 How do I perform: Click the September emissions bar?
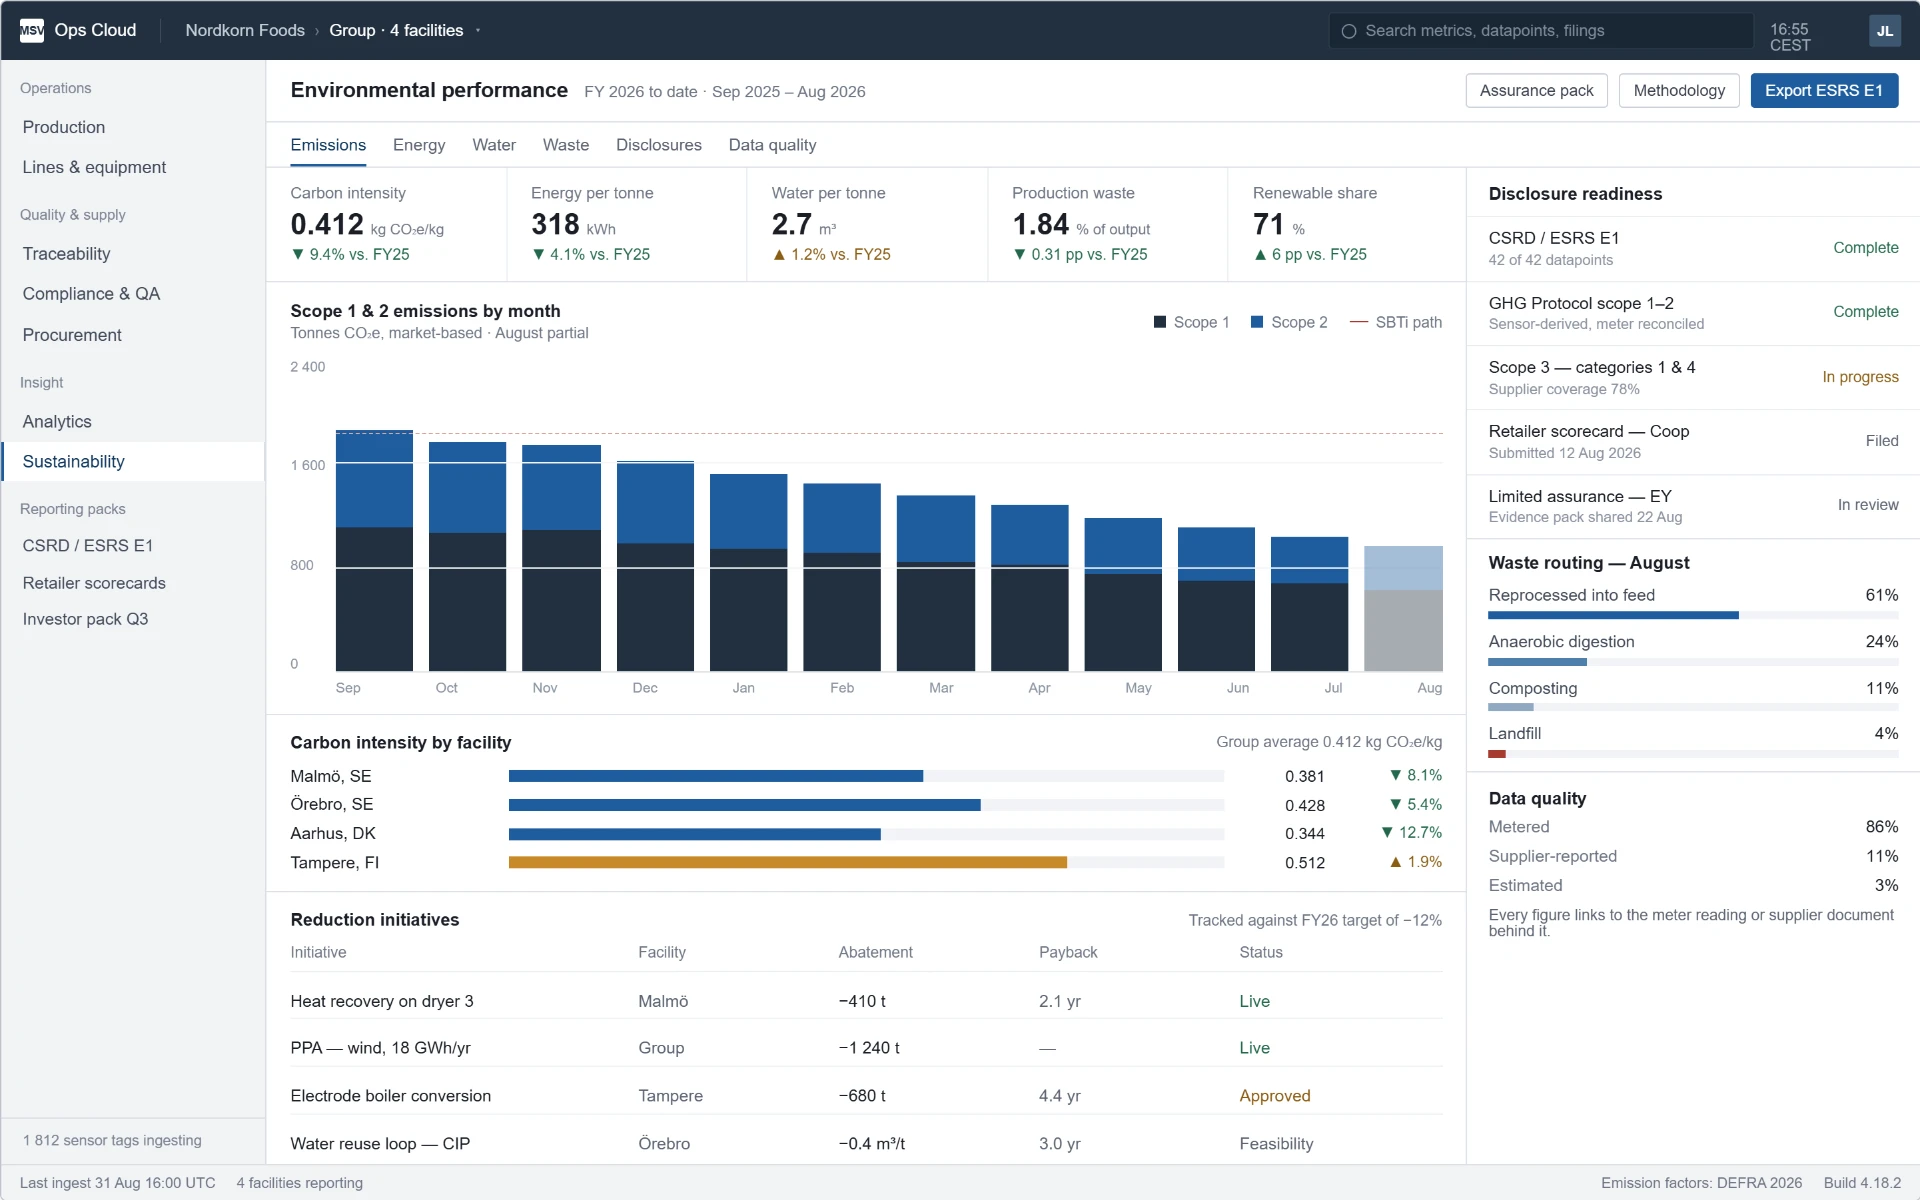(x=374, y=551)
